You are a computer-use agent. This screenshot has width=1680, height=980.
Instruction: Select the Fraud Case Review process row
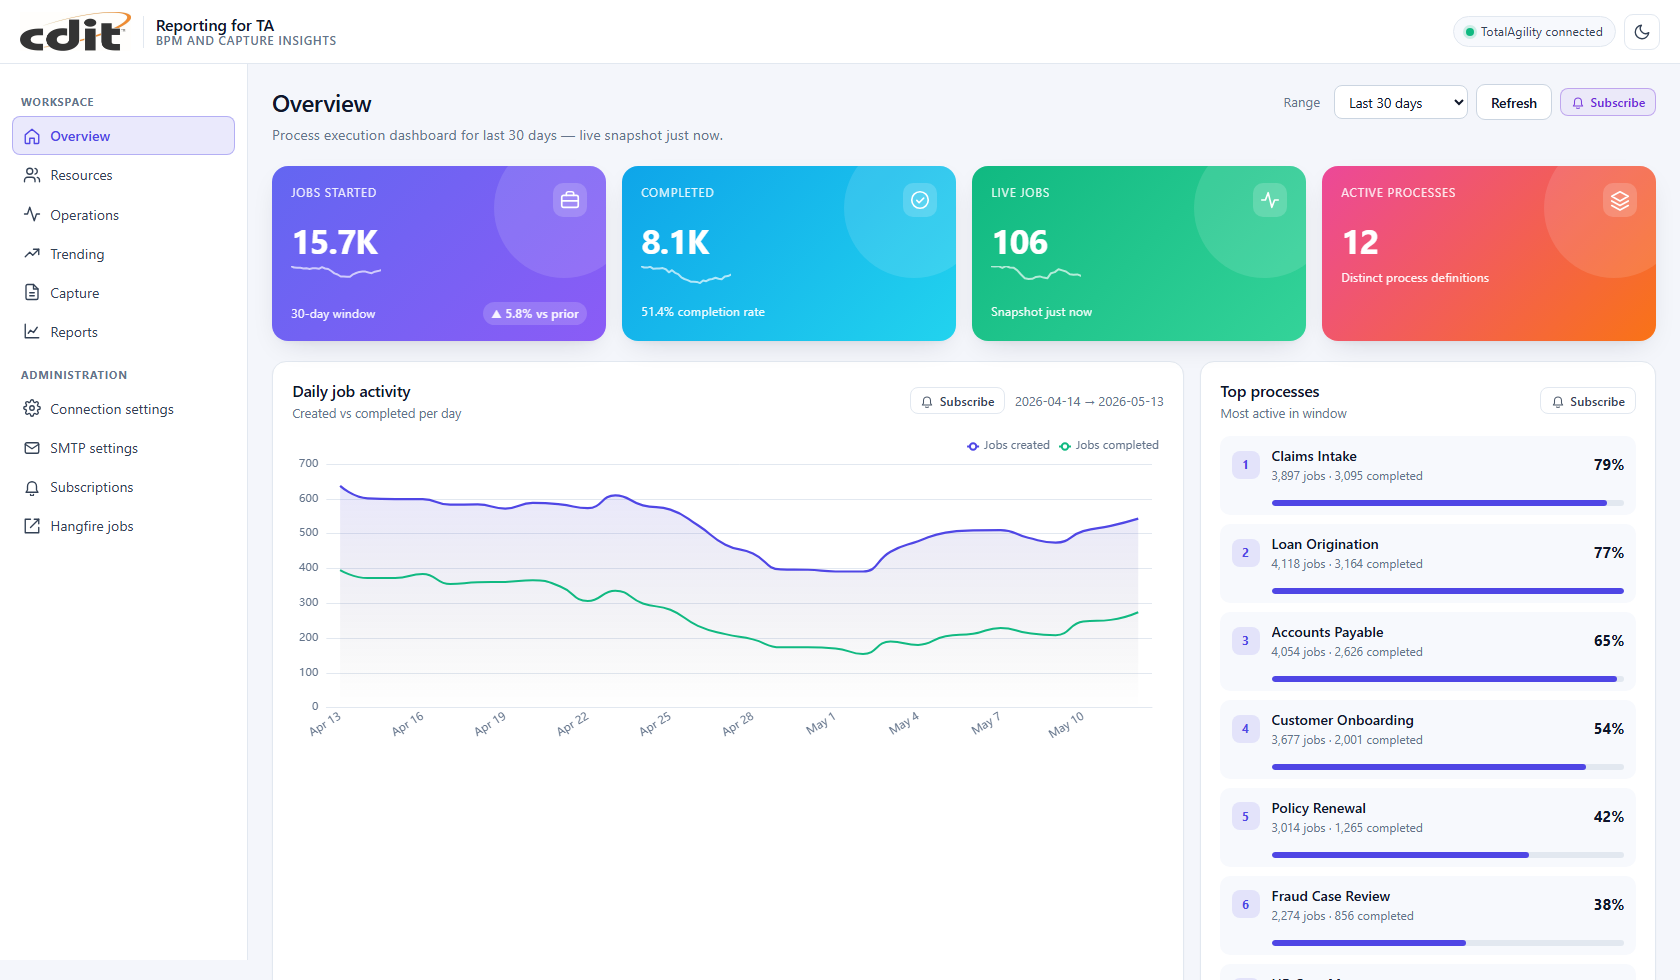pyautogui.click(x=1427, y=915)
